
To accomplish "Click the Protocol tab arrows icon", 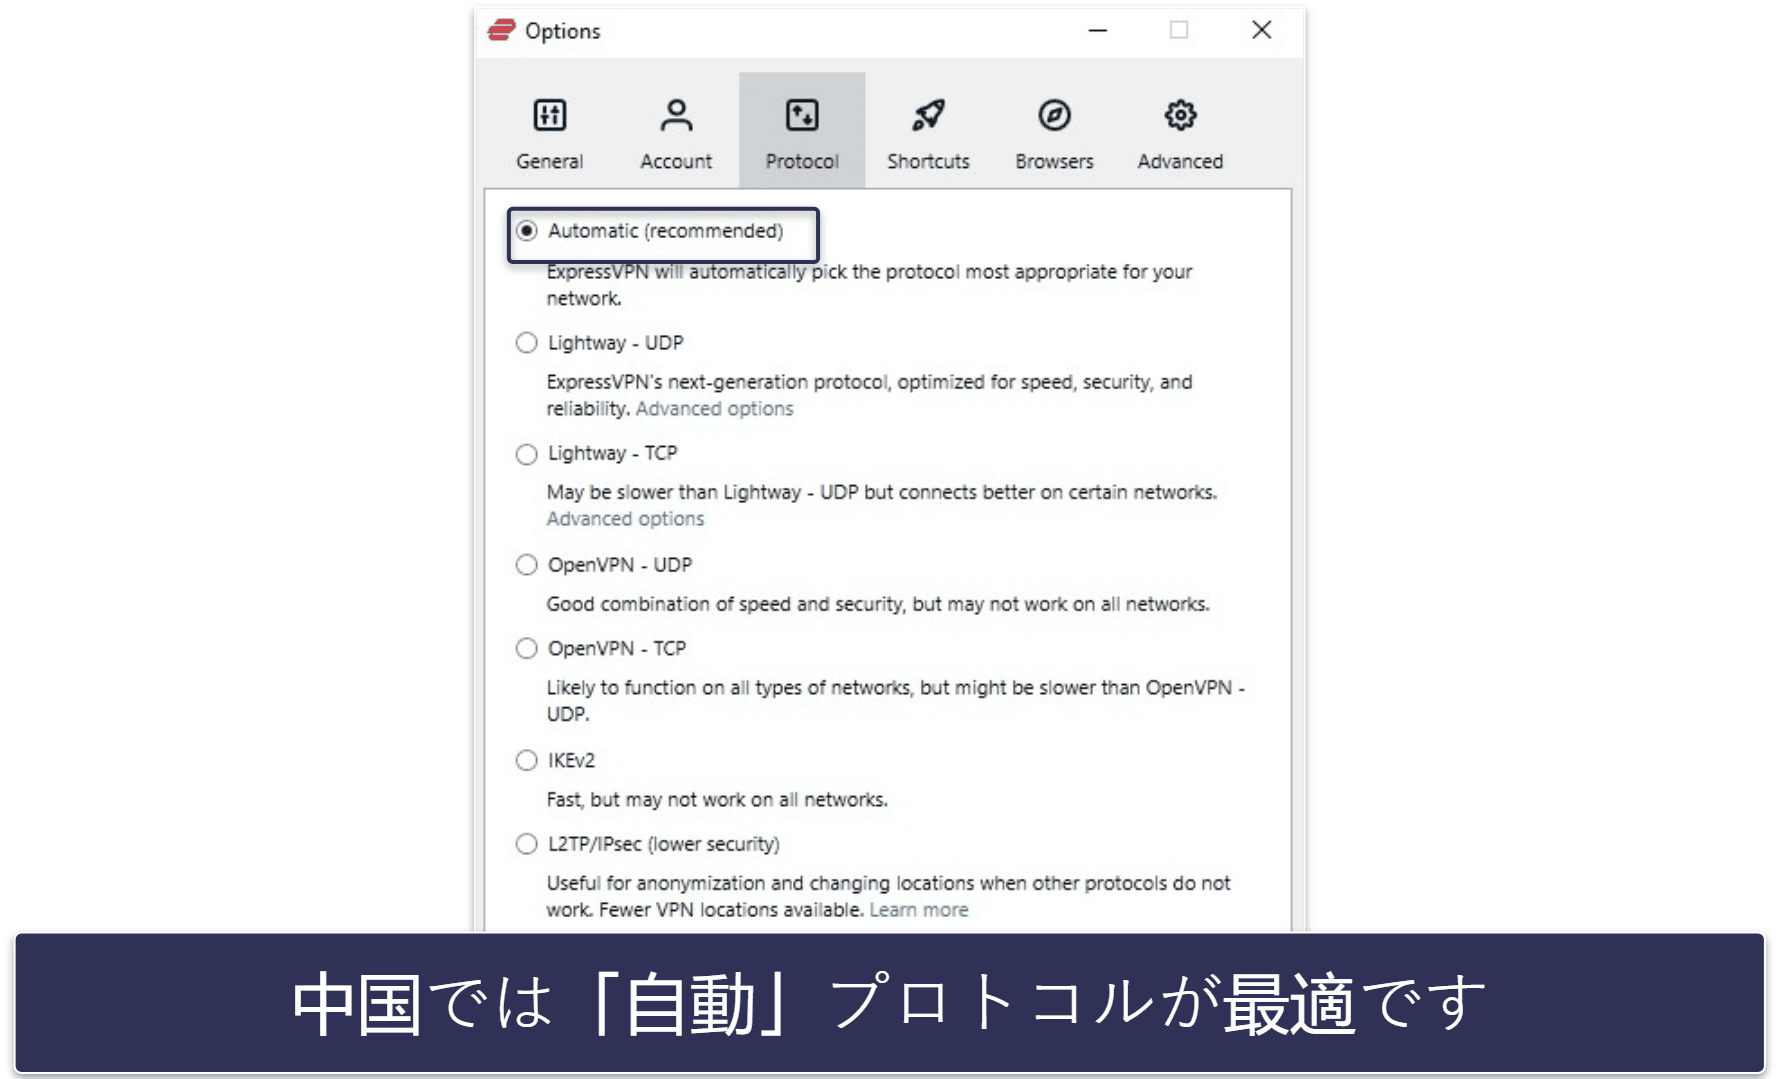I will click(802, 115).
